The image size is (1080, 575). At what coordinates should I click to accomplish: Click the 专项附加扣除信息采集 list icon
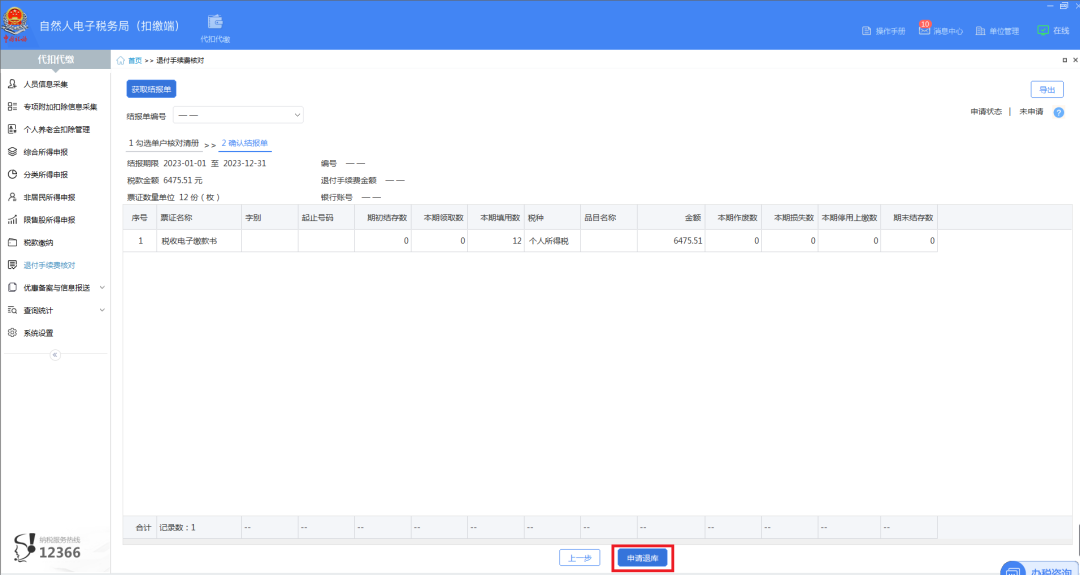12,107
